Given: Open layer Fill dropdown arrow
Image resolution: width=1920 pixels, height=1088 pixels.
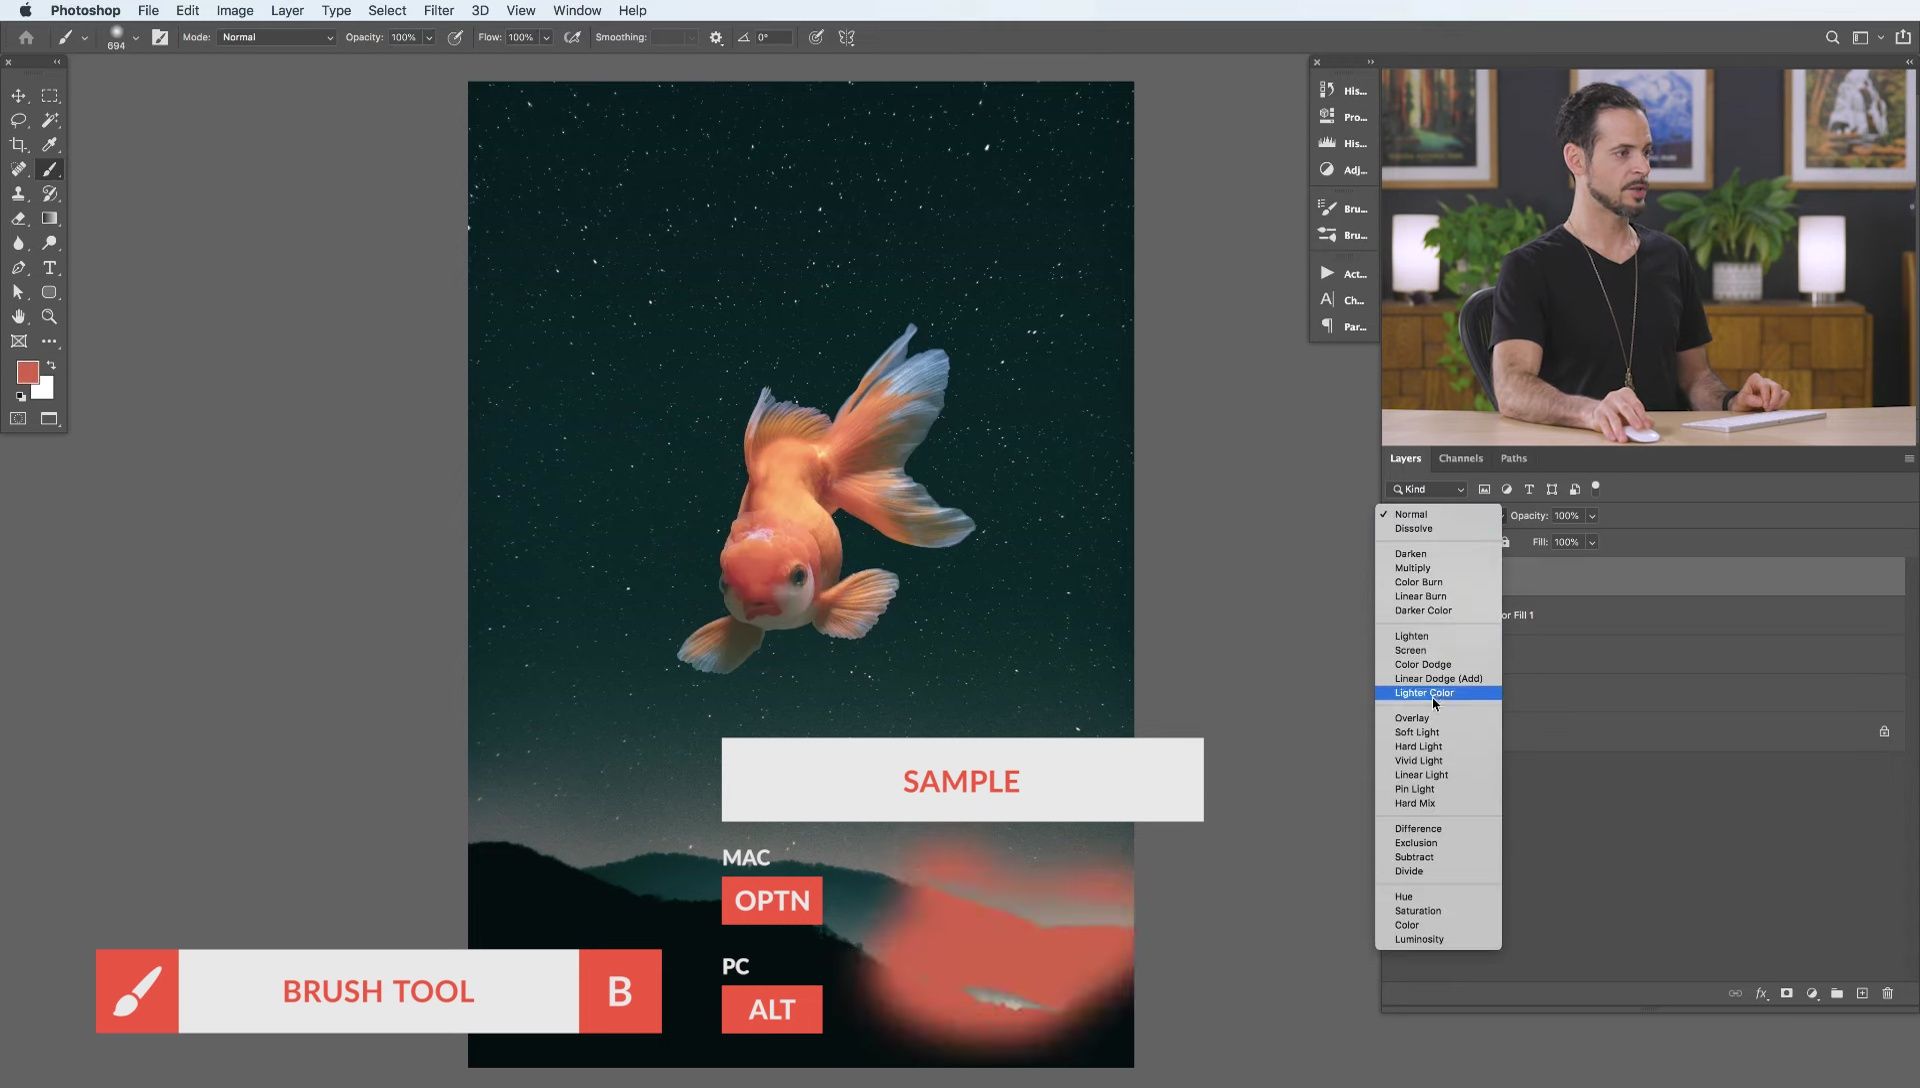Looking at the screenshot, I should click(1592, 542).
